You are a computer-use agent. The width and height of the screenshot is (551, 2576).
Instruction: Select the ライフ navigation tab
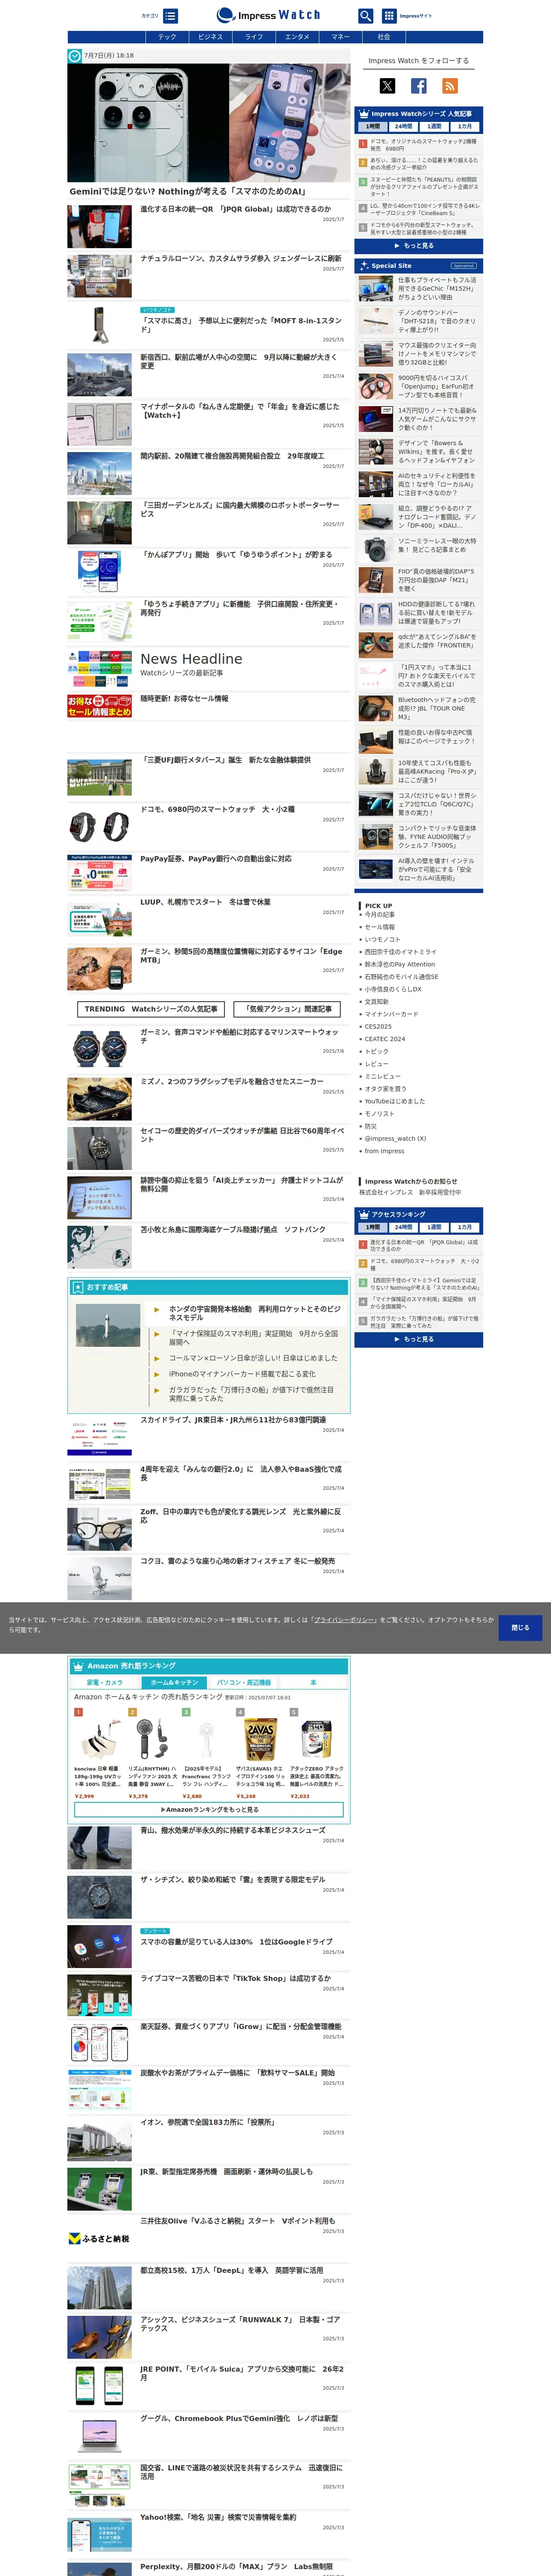[254, 37]
